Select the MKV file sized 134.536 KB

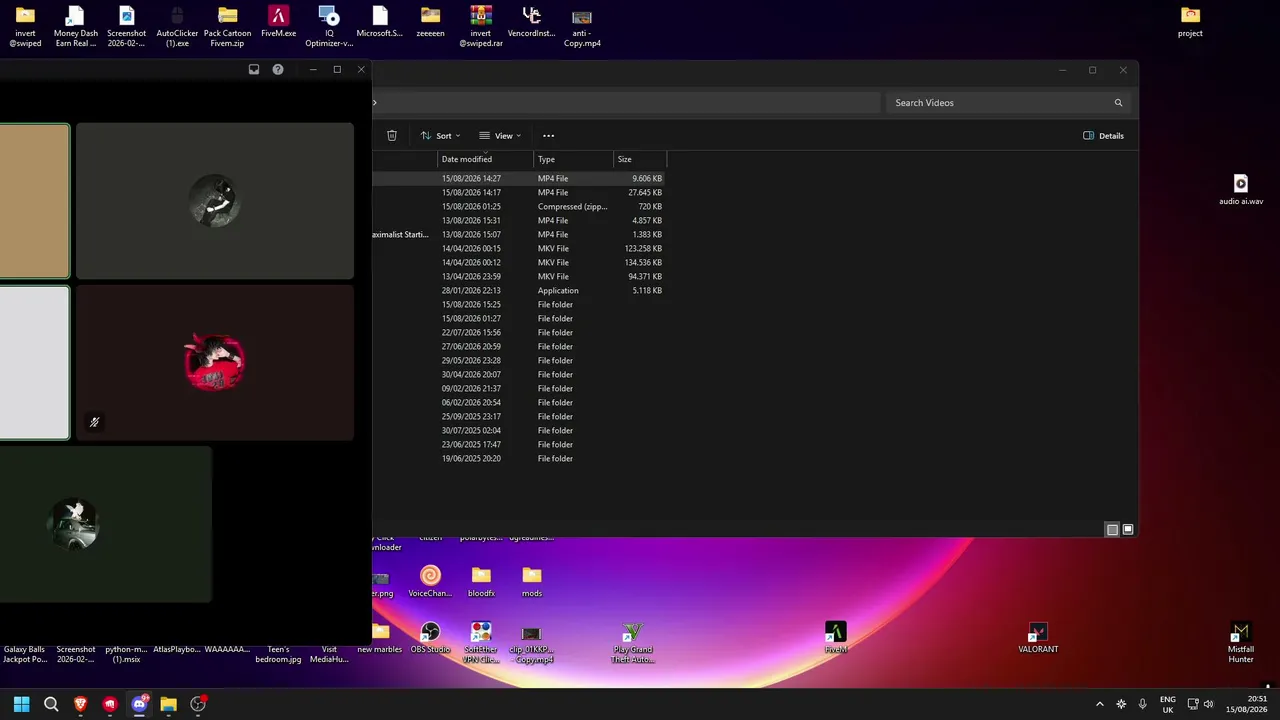pyautogui.click(x=518, y=262)
